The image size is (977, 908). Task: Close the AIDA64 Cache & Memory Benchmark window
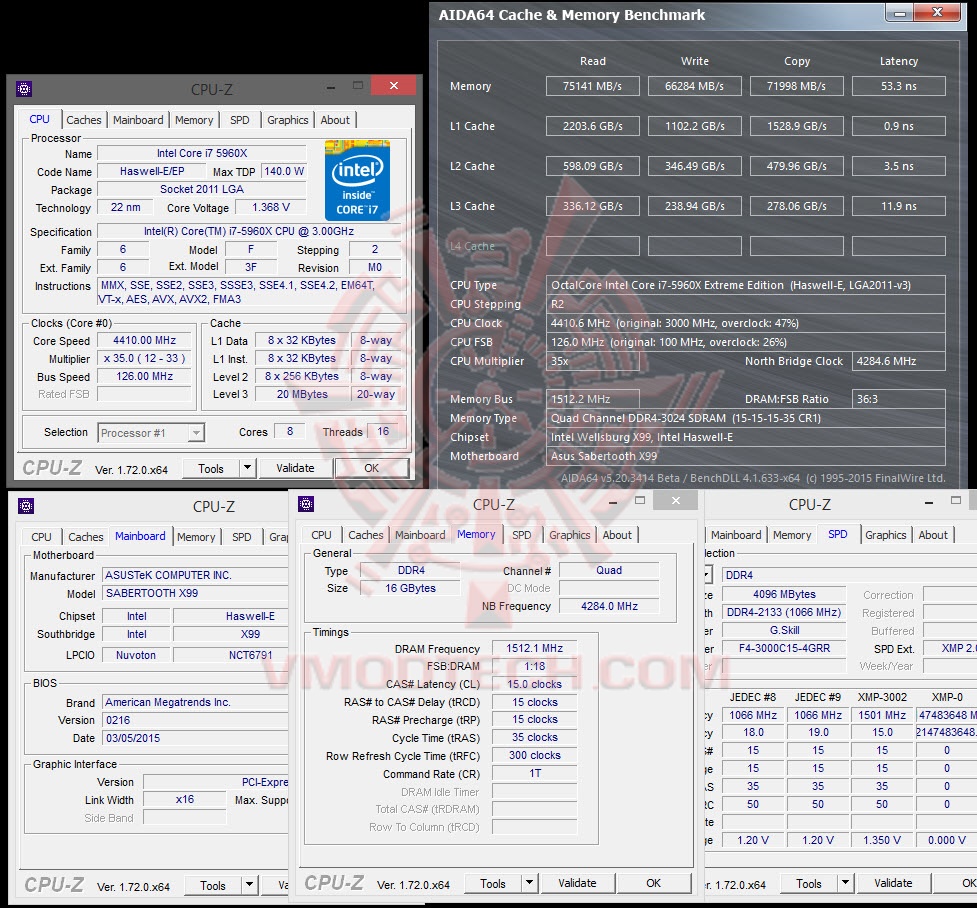point(937,12)
